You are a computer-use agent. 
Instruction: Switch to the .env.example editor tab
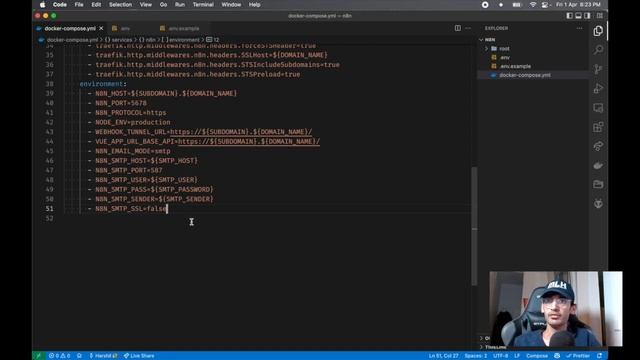(184, 28)
